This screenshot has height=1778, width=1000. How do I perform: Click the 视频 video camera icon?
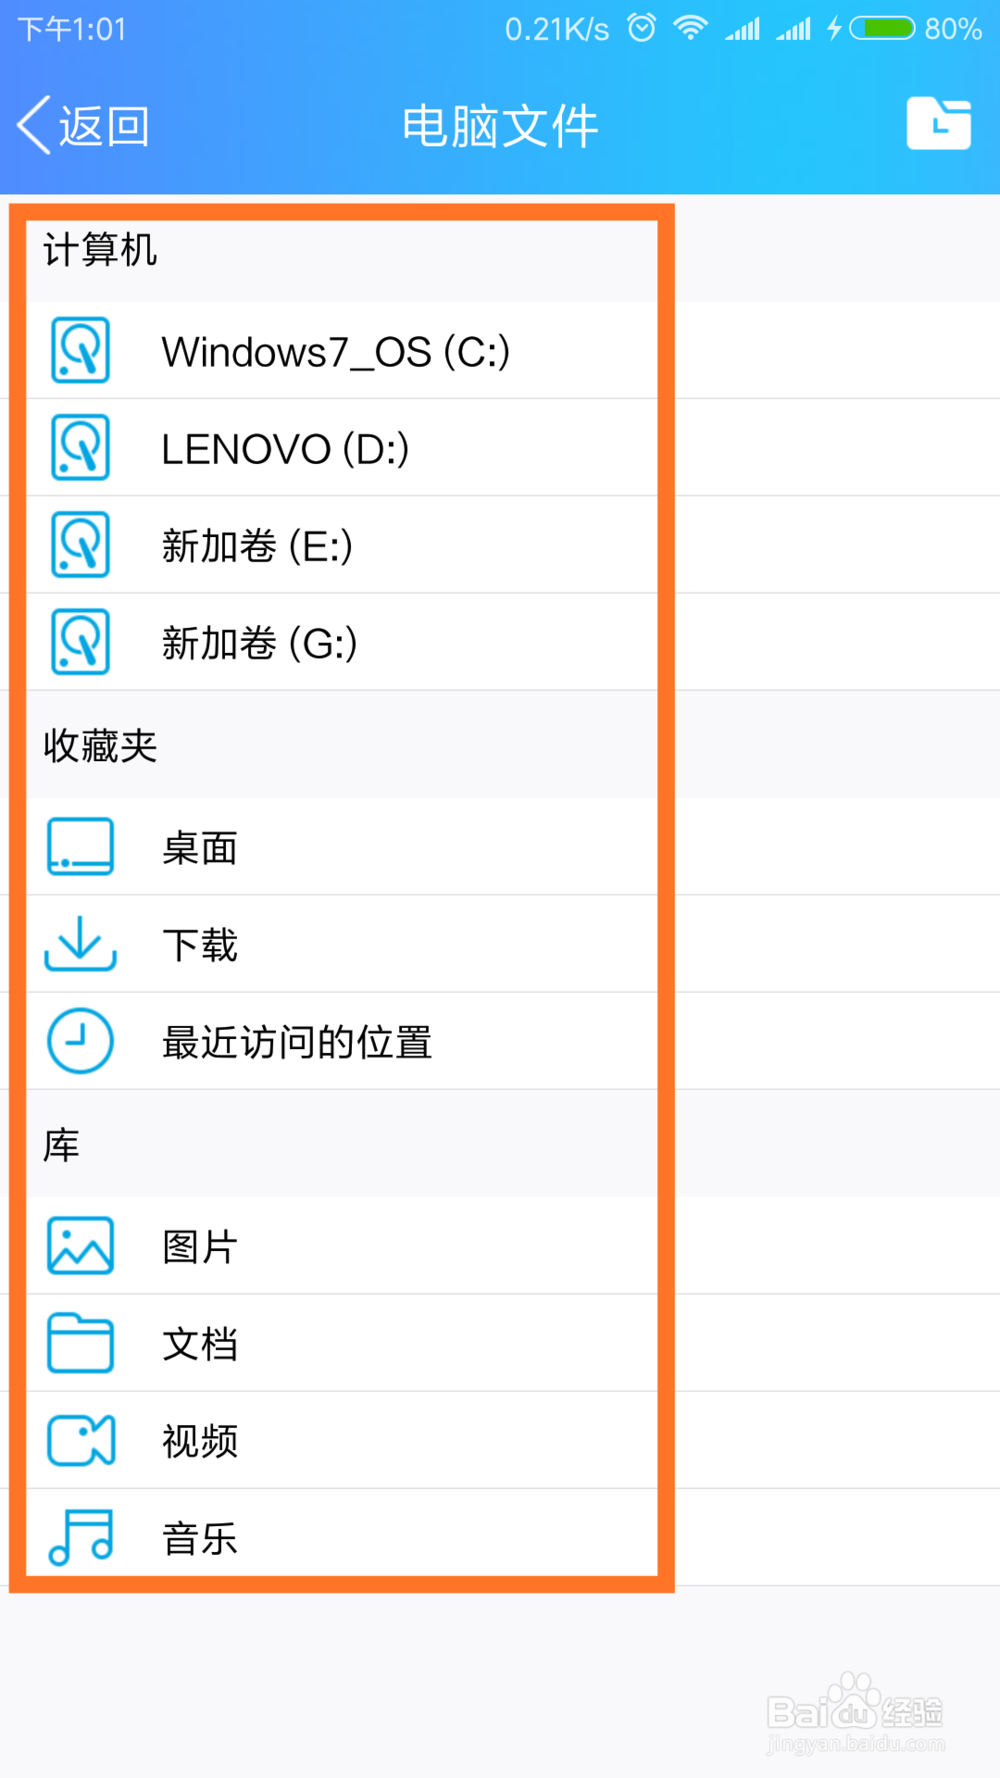(79, 1439)
